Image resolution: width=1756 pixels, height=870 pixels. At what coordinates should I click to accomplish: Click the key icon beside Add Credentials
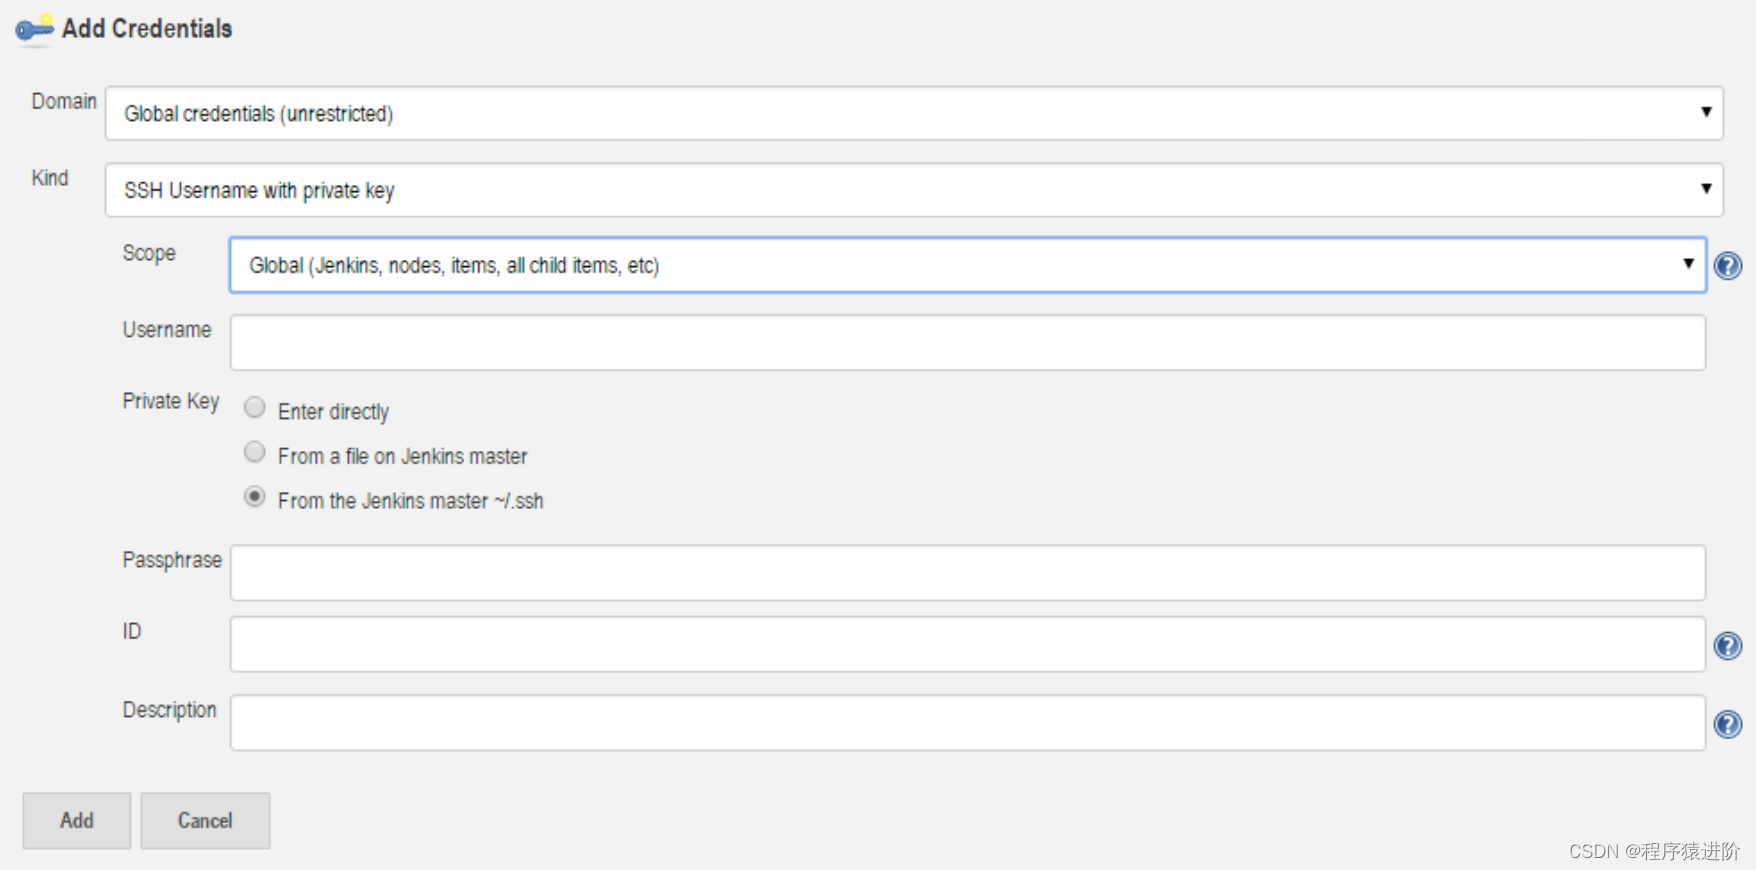coord(34,29)
